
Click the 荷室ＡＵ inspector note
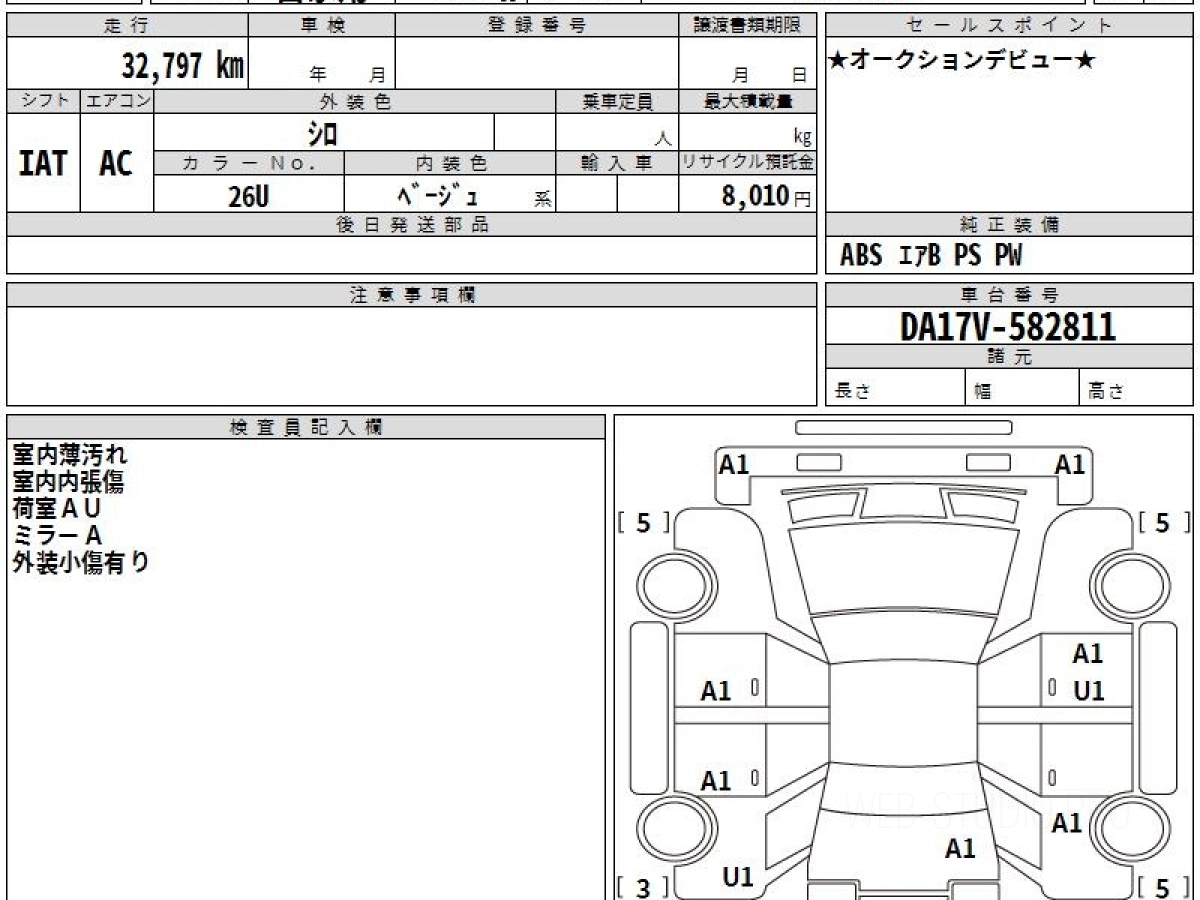click(57, 509)
